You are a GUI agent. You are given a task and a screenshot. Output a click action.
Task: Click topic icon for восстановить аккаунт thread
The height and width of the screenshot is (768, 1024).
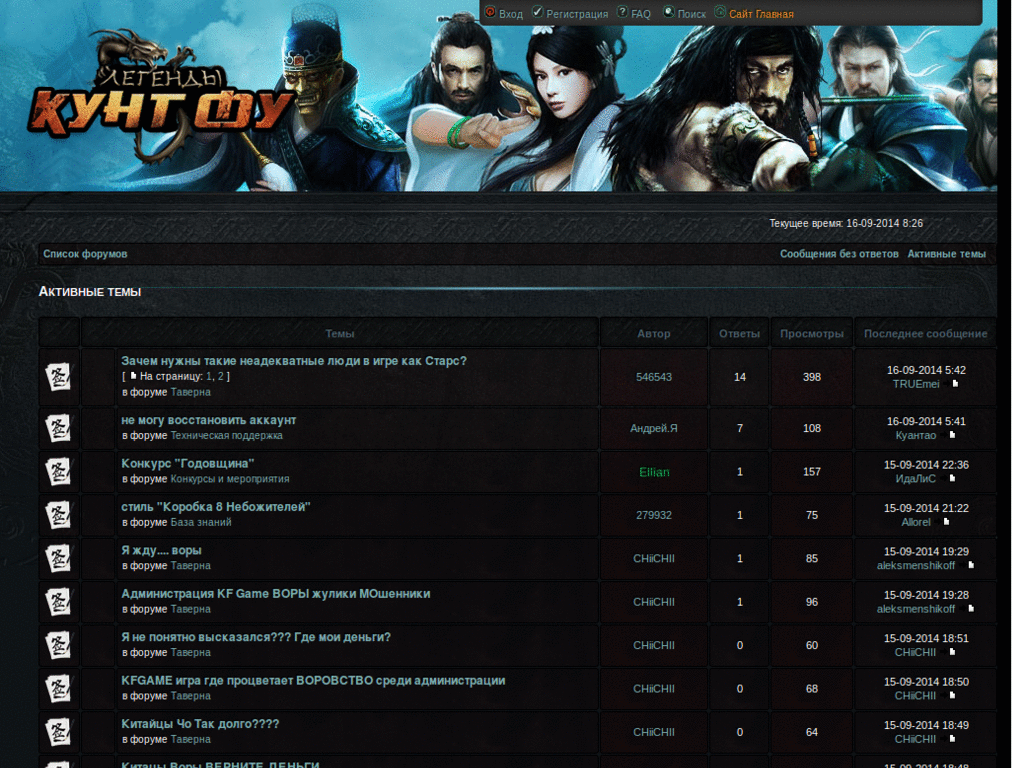(59, 428)
